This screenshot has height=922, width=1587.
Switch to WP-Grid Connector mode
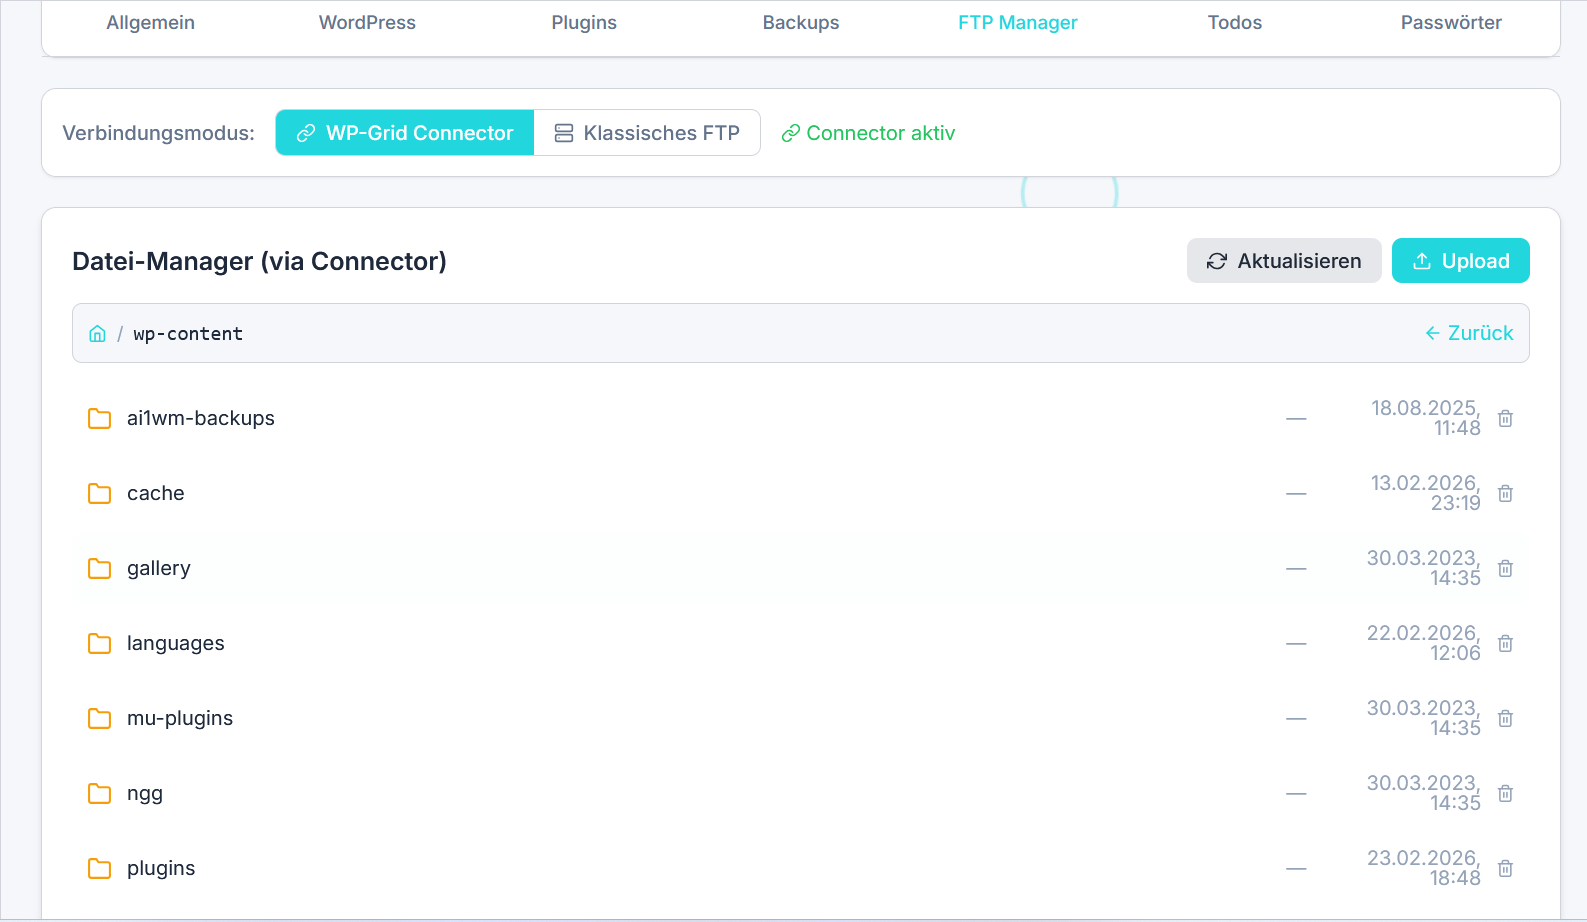coord(405,133)
